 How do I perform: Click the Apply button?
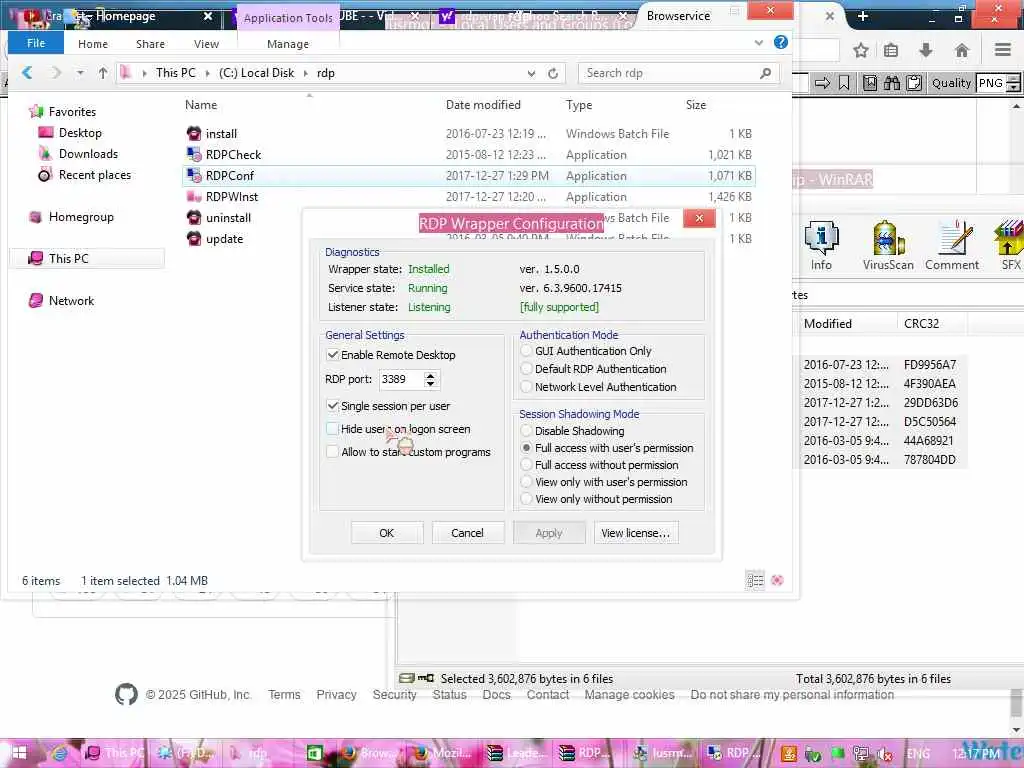(549, 533)
